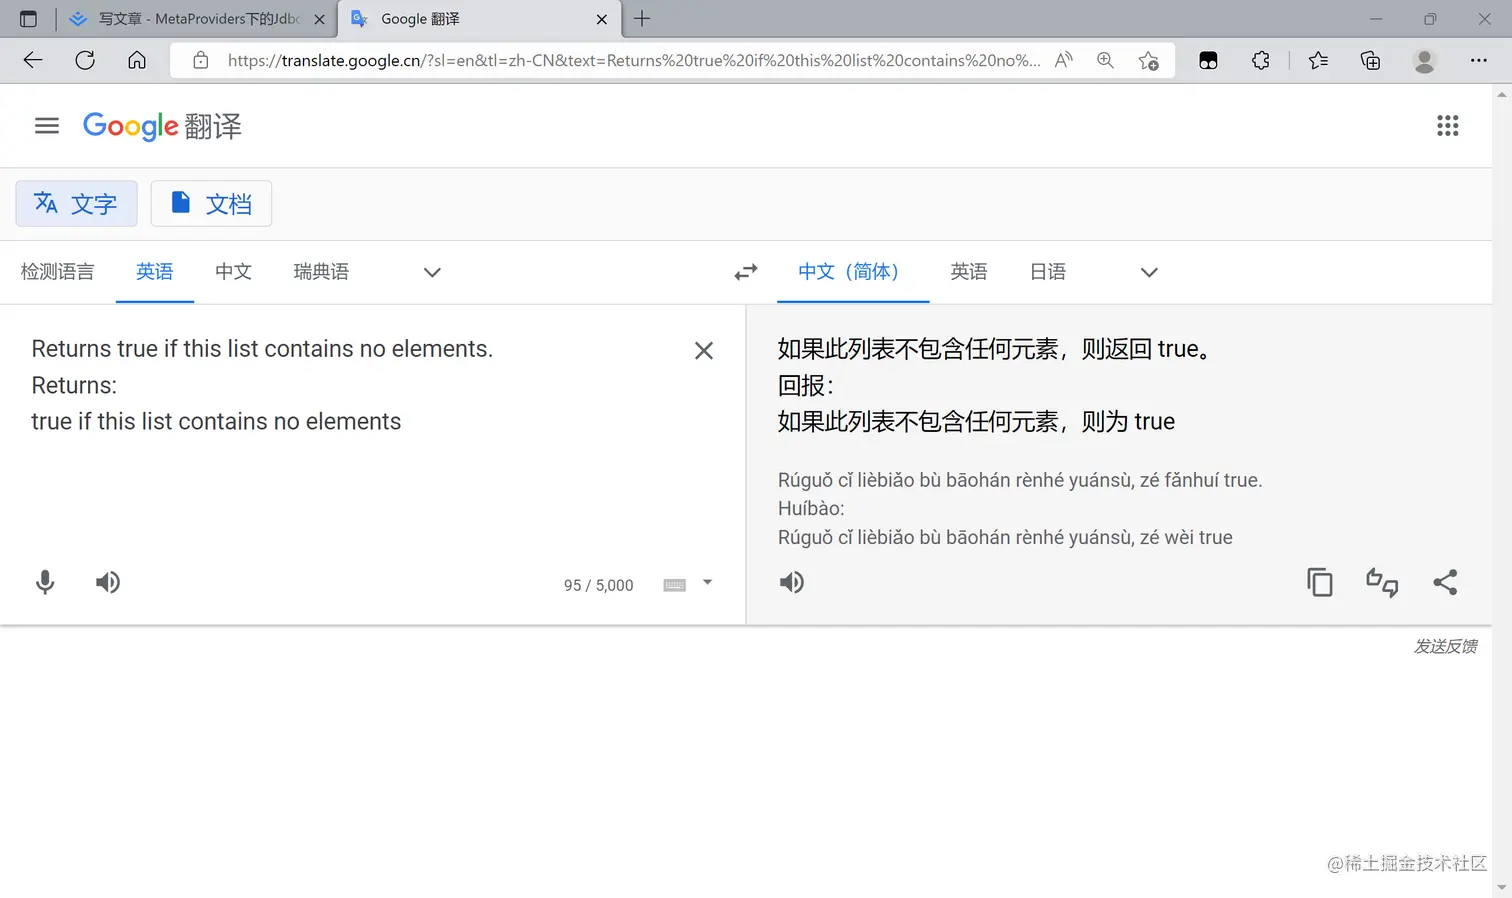
Task: Close the Google 翻译 tab
Action: pyautogui.click(x=602, y=19)
